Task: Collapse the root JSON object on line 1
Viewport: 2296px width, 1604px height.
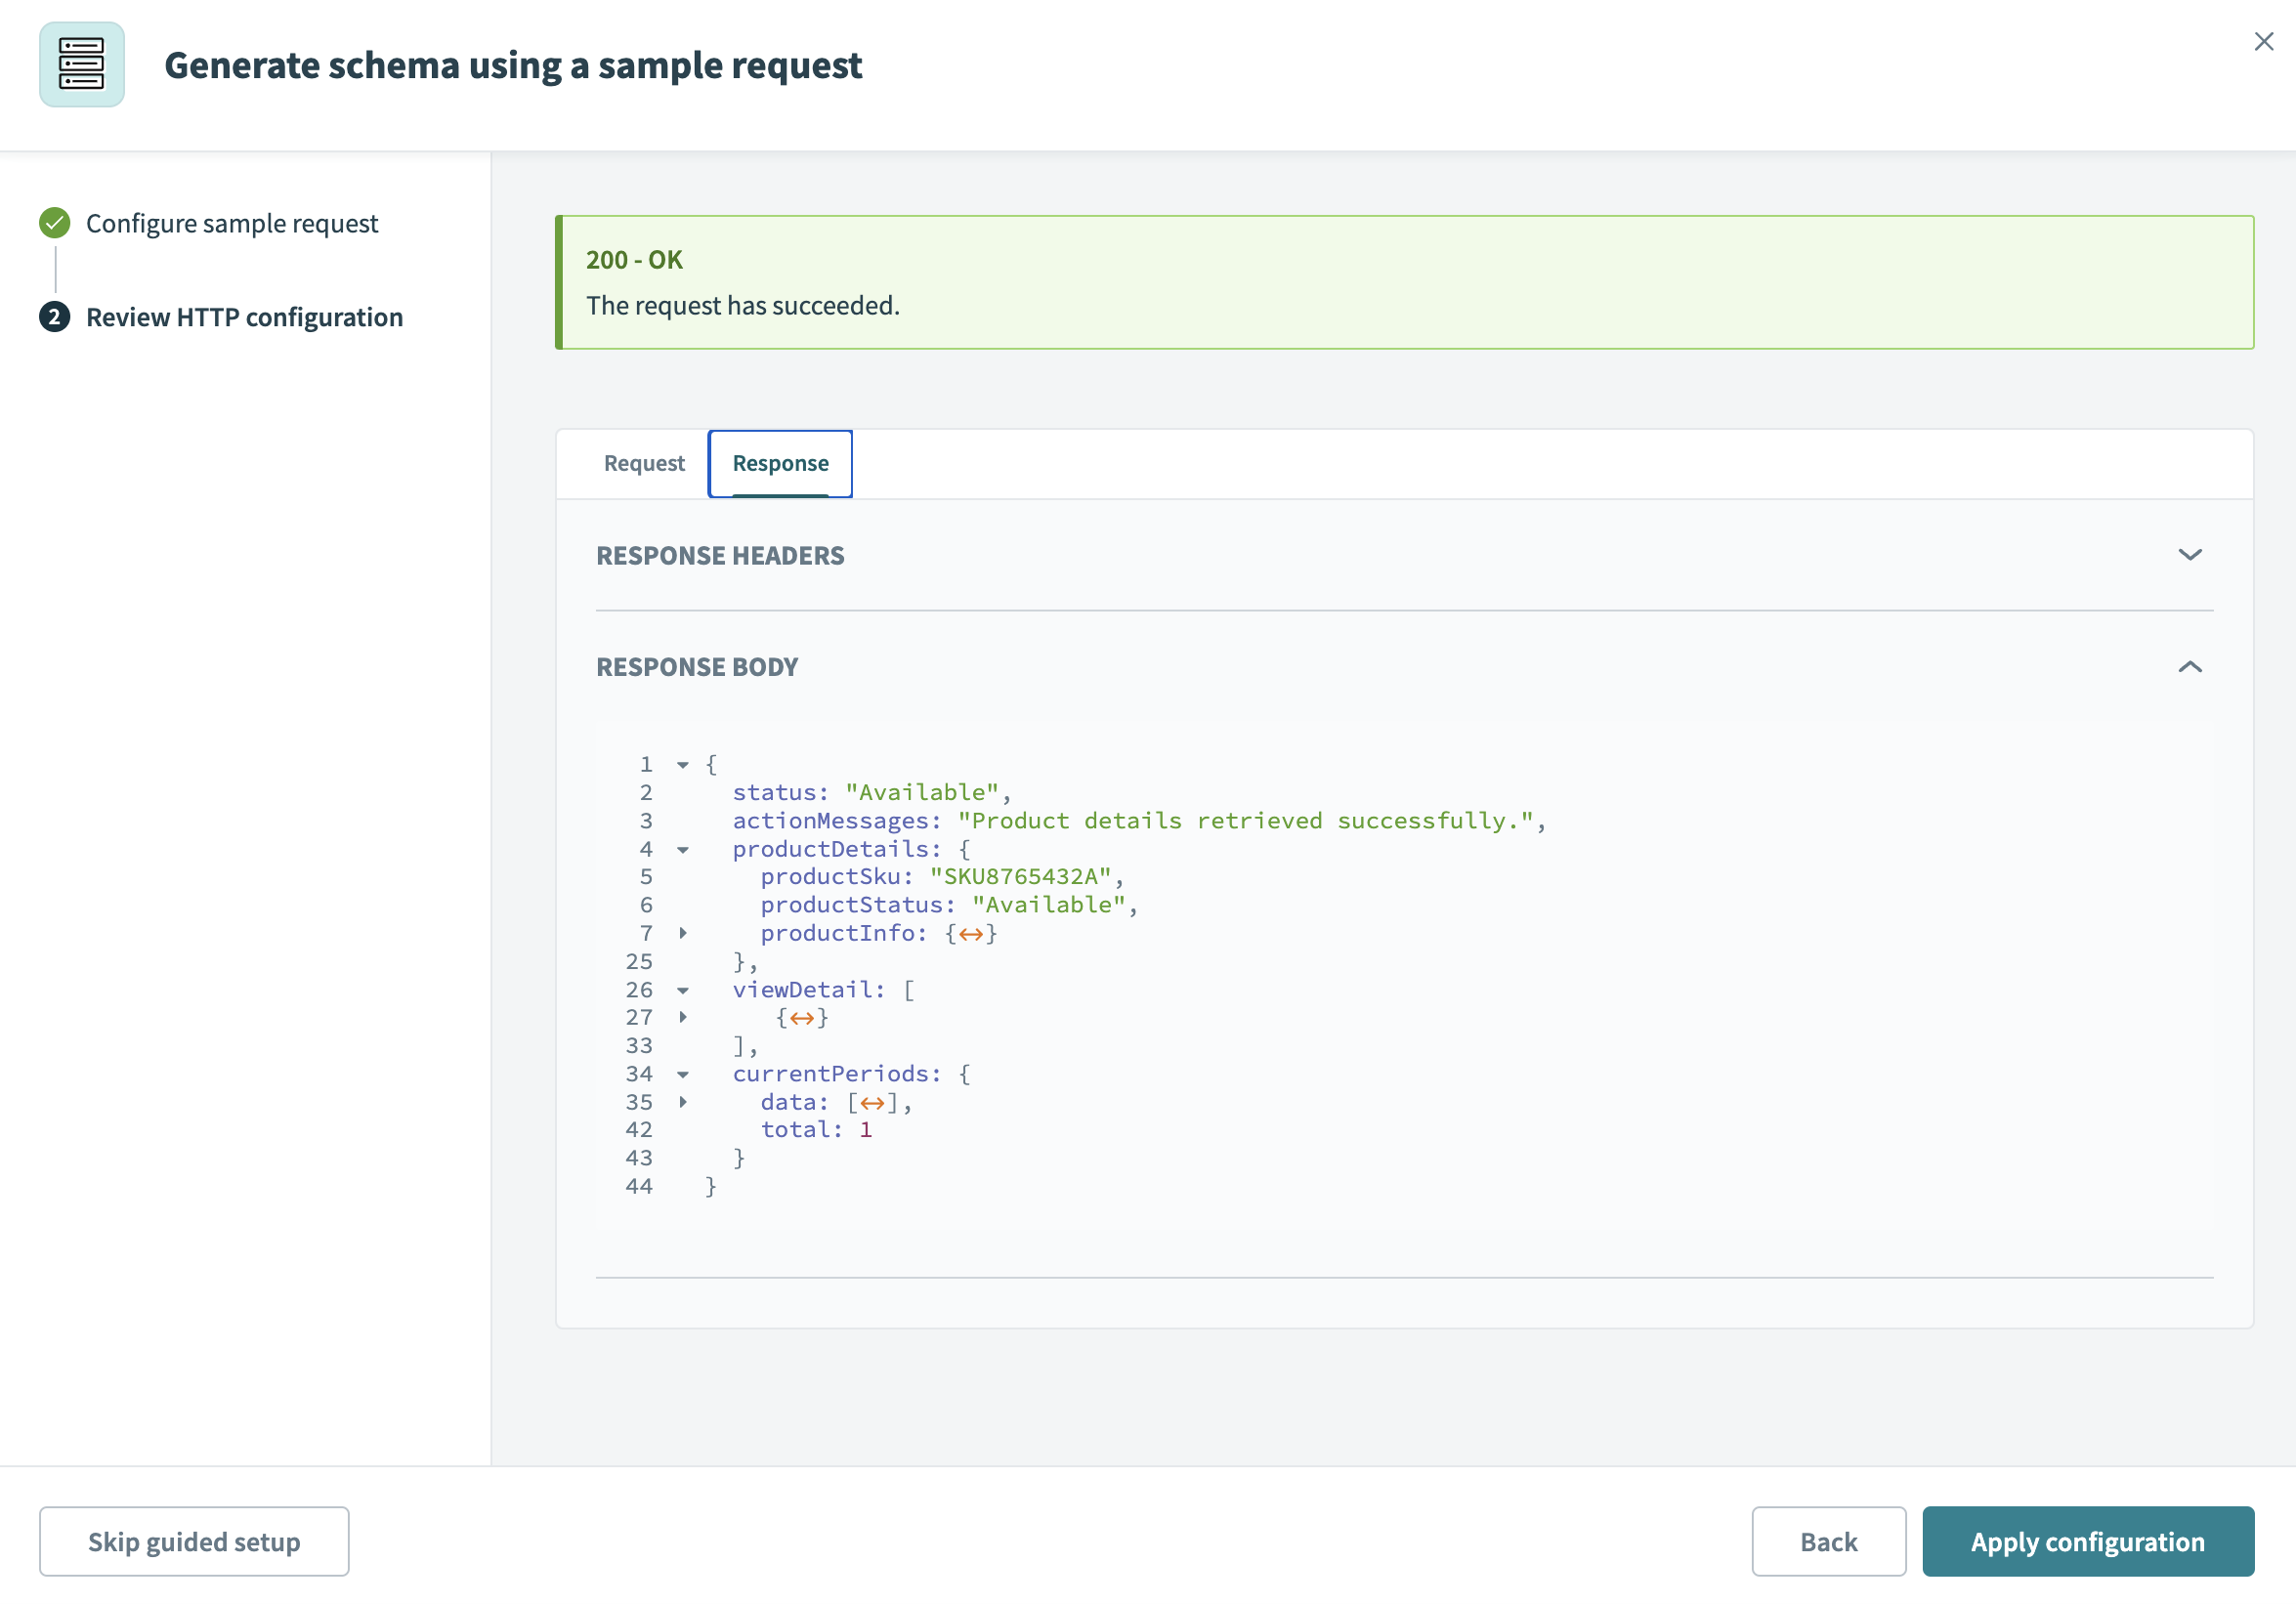Action: [x=683, y=765]
